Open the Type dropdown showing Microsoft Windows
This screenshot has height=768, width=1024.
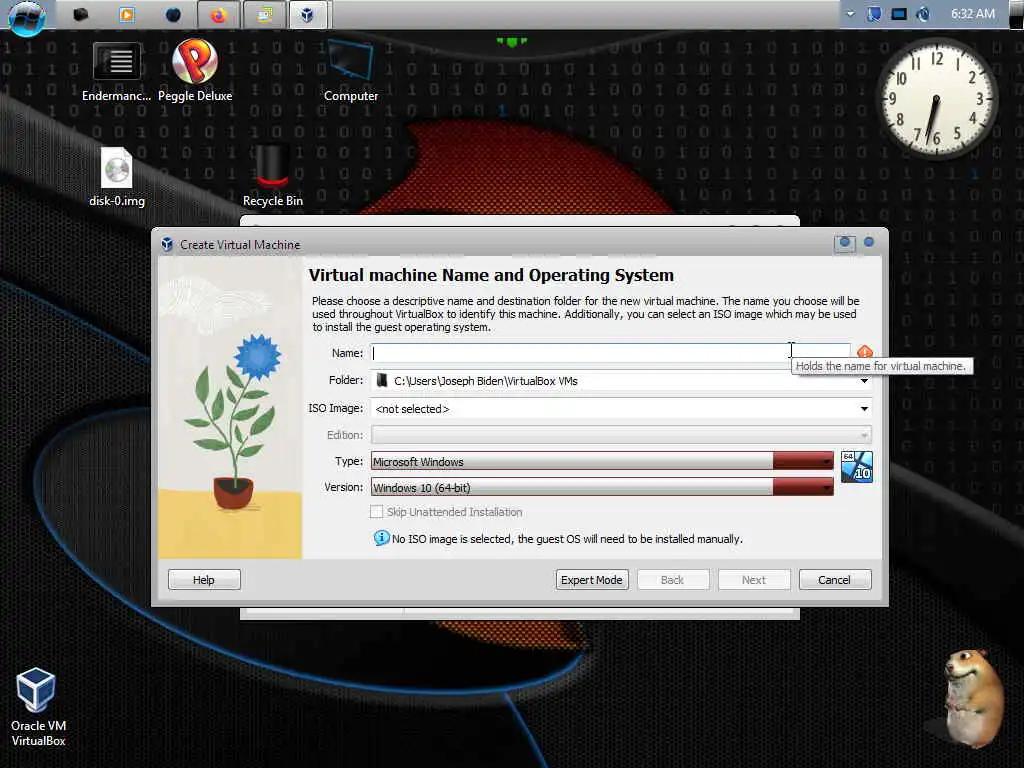pos(602,461)
